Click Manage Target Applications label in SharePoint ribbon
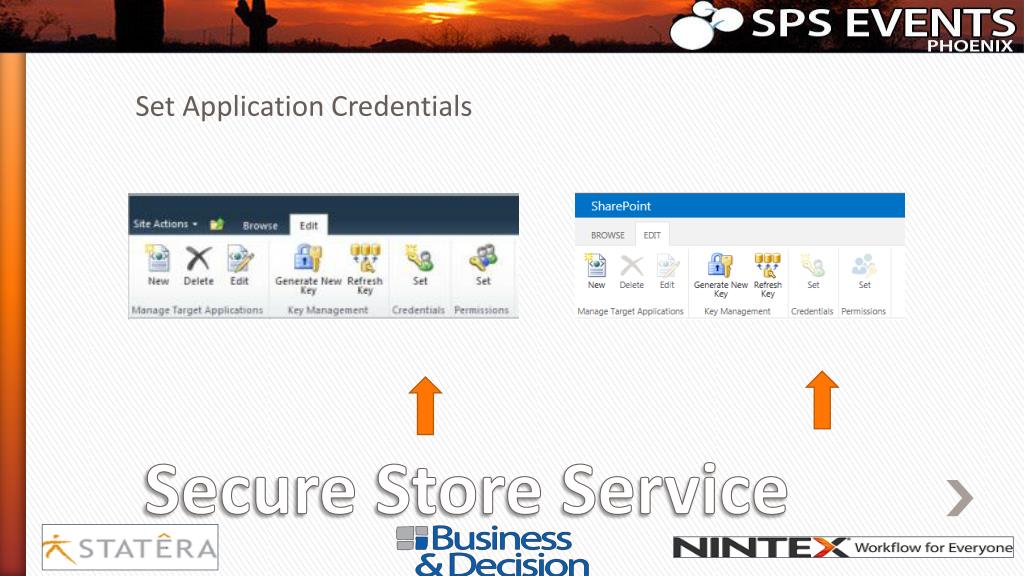Screen dimensions: 1024x576 click(x=630, y=312)
